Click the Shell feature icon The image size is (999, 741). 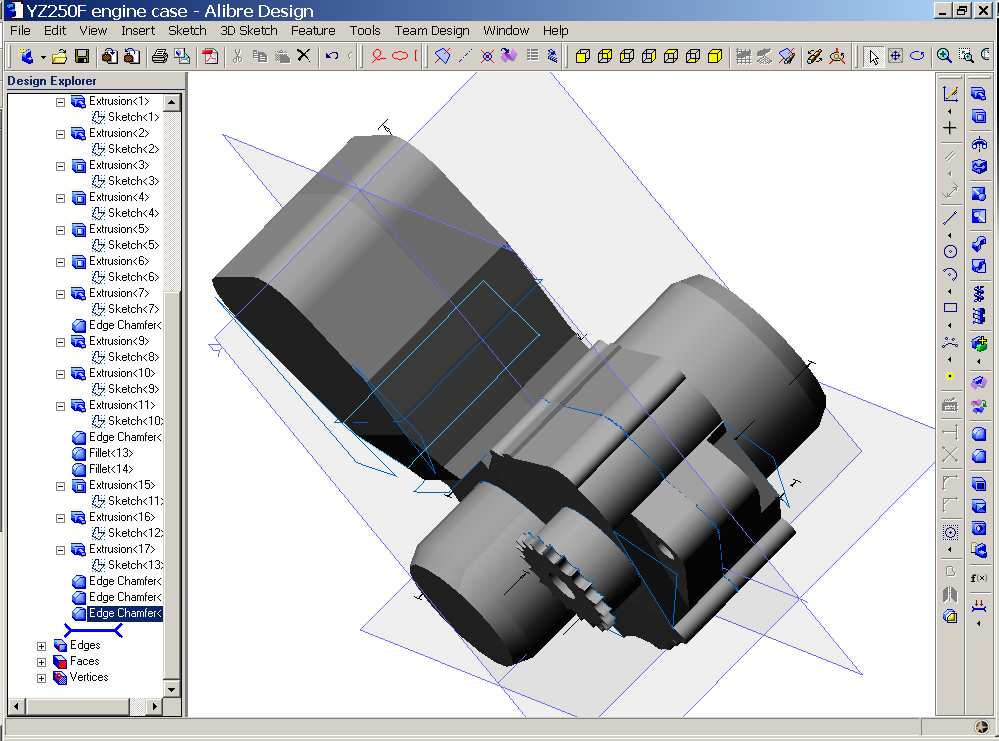pos(979,484)
